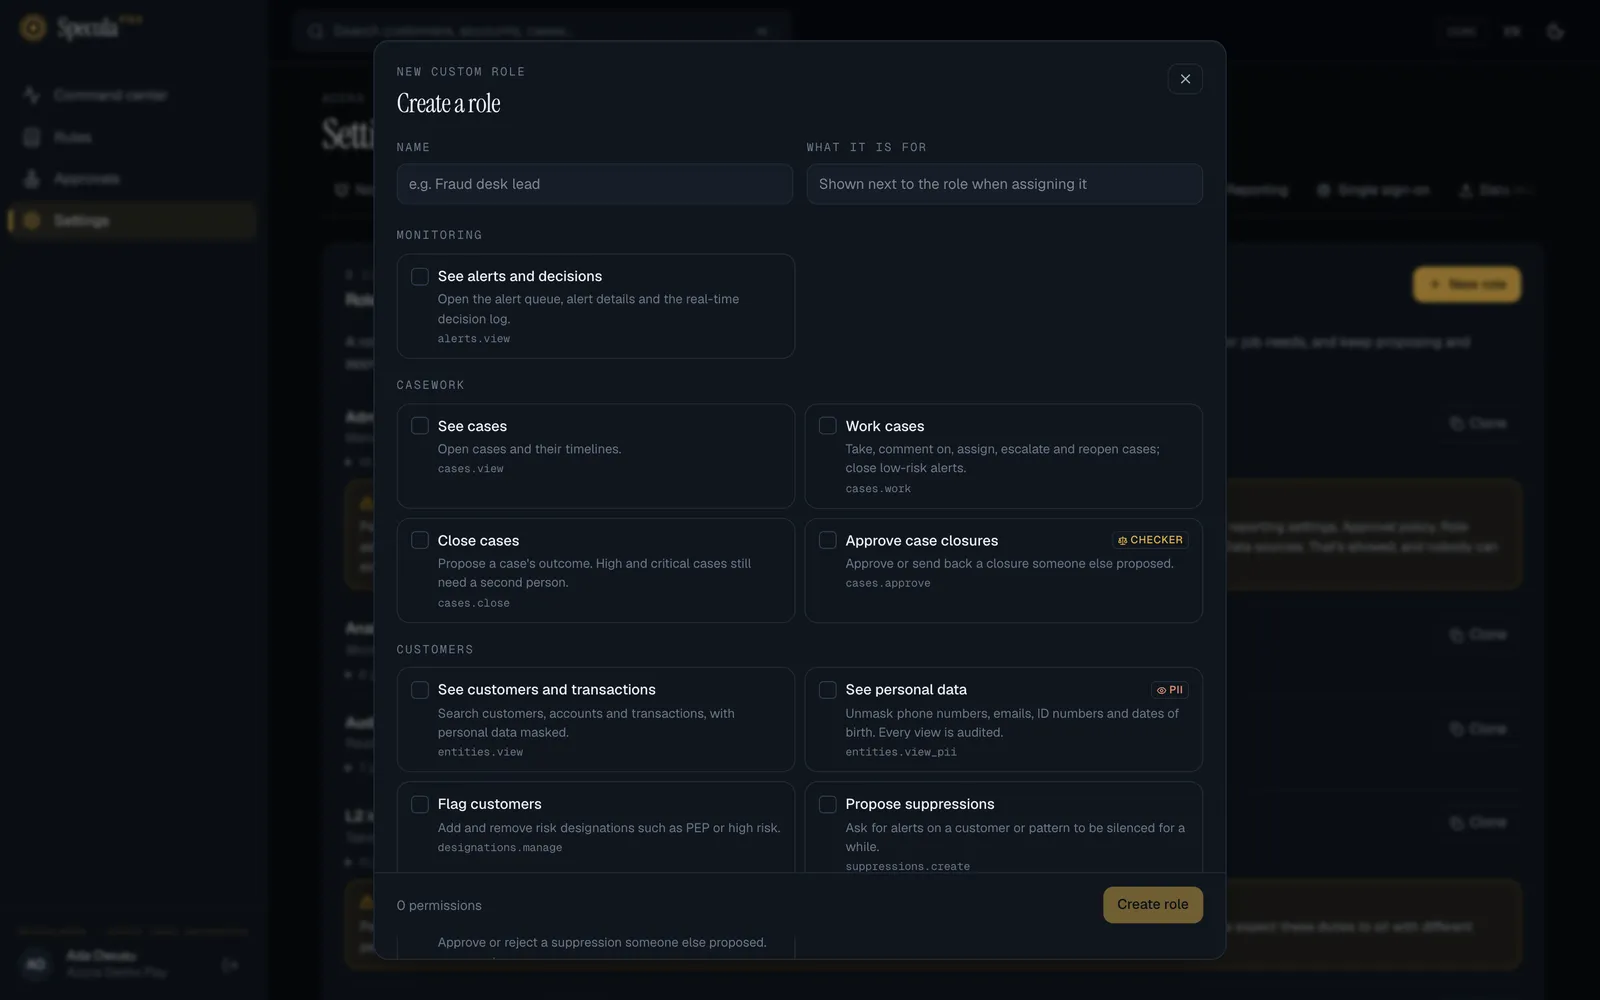Tick the 'Work cases' checkbox

(828, 426)
